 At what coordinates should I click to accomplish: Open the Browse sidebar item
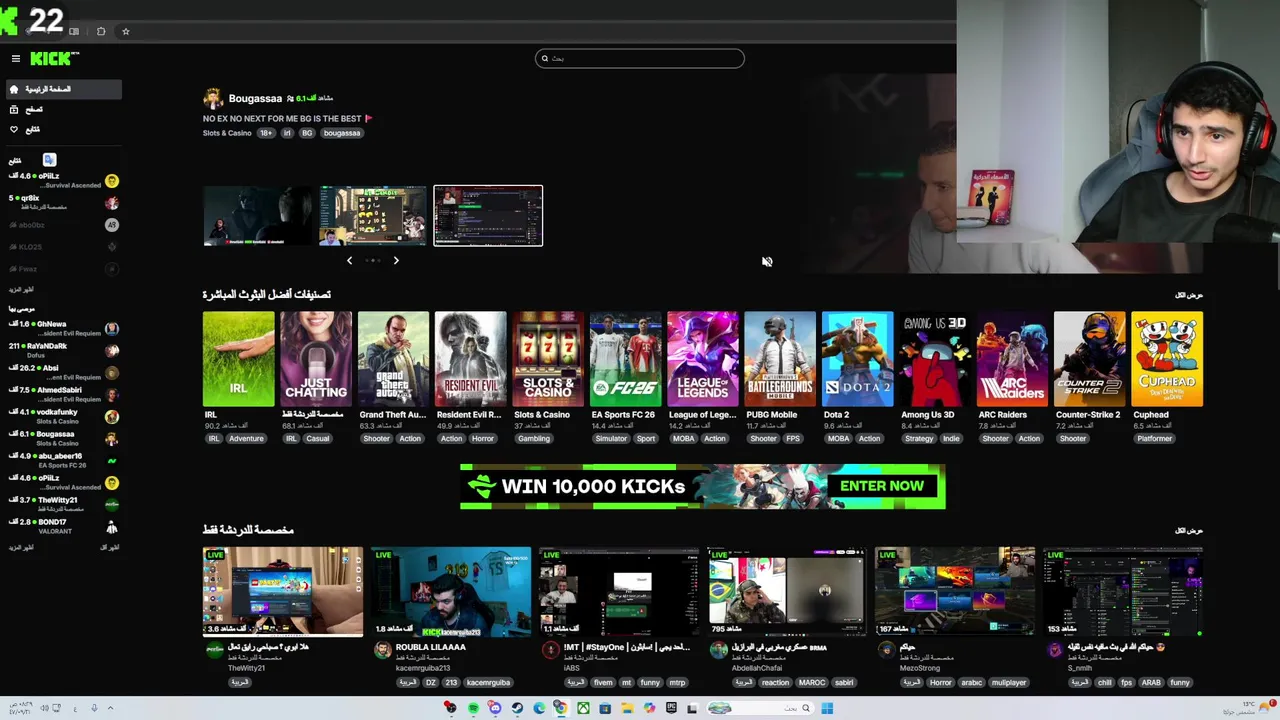pos(62,109)
